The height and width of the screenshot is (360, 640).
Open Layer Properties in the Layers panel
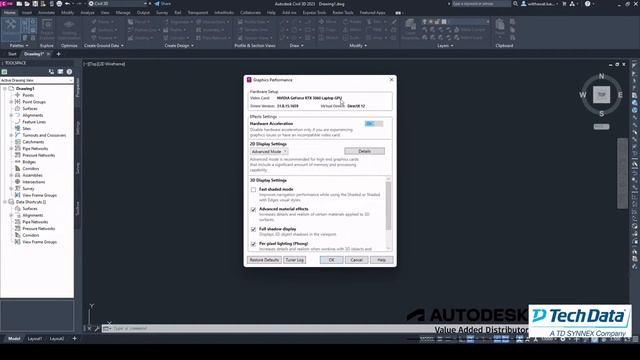[x=410, y=29]
